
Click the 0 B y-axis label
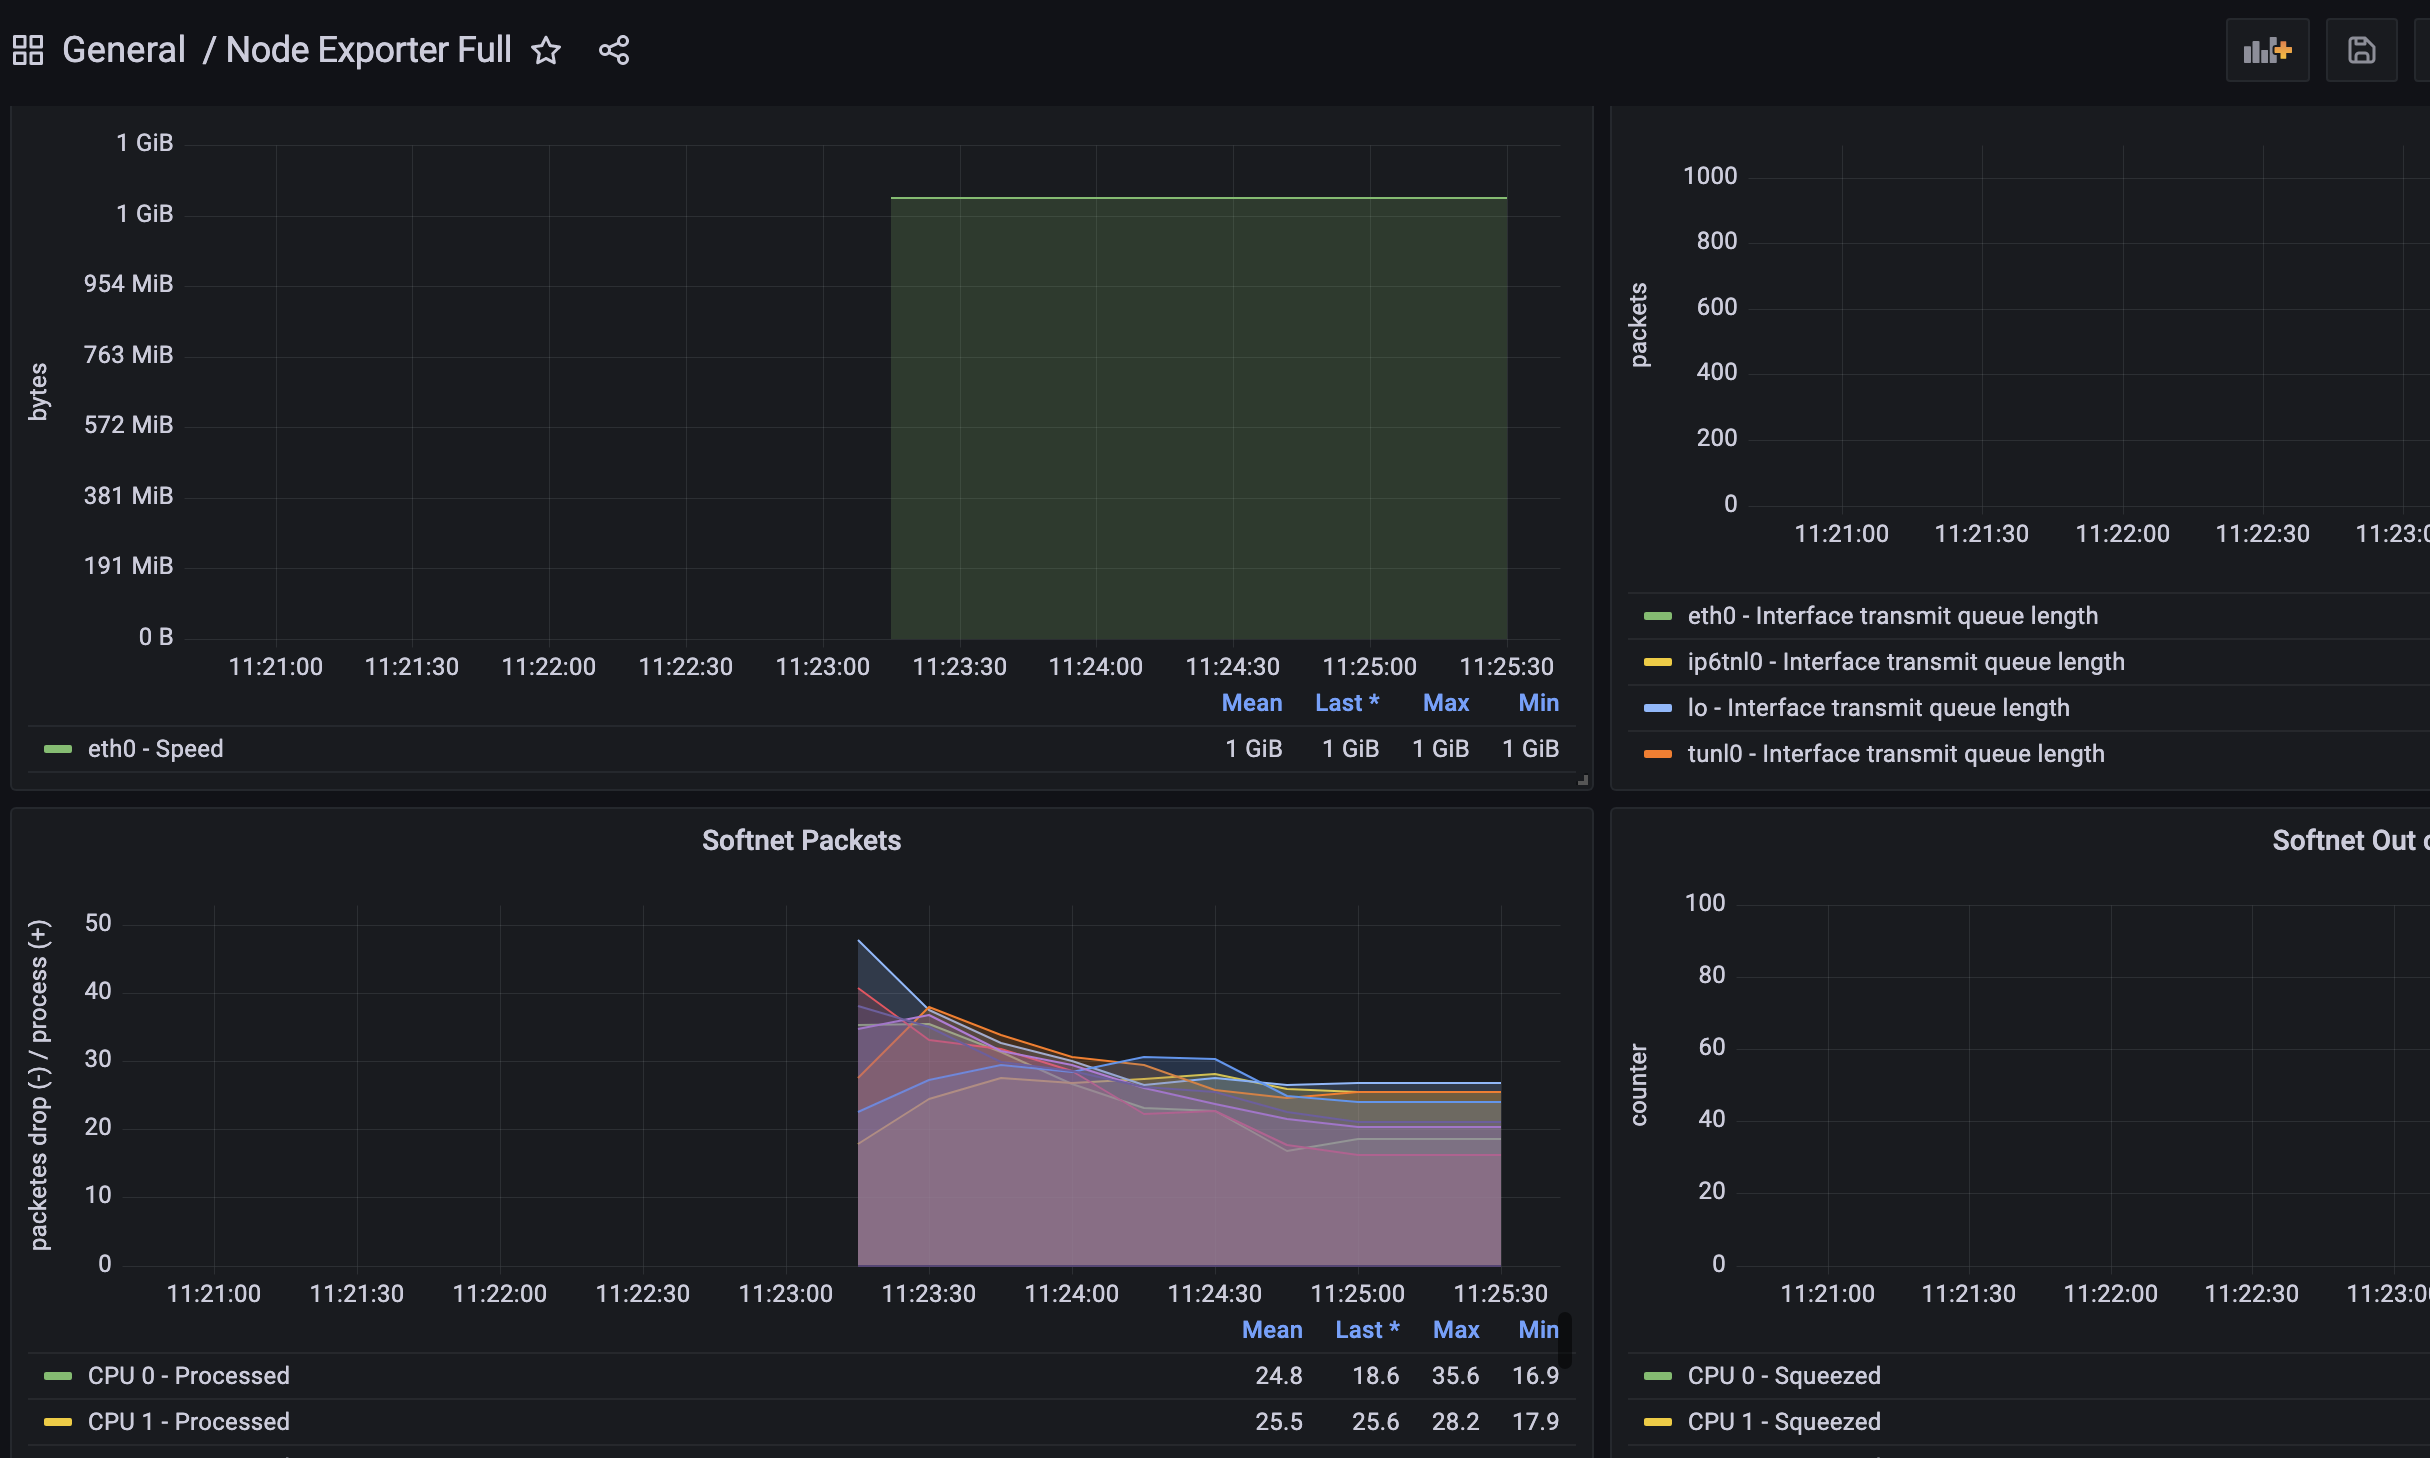pyautogui.click(x=156, y=637)
